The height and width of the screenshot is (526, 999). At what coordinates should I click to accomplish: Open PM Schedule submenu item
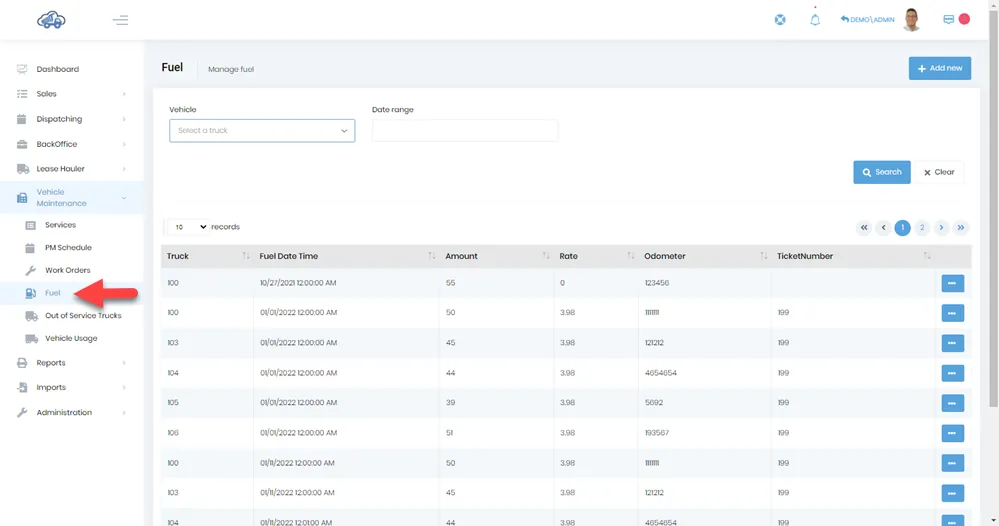pyautogui.click(x=68, y=248)
